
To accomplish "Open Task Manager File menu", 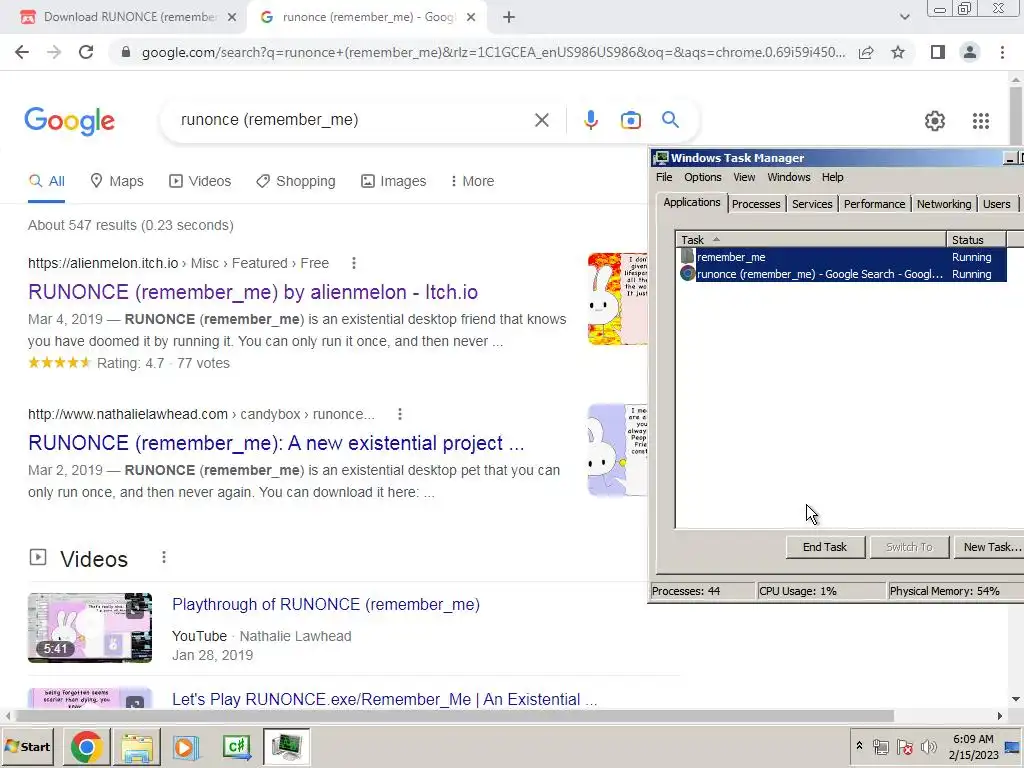I will [664, 177].
